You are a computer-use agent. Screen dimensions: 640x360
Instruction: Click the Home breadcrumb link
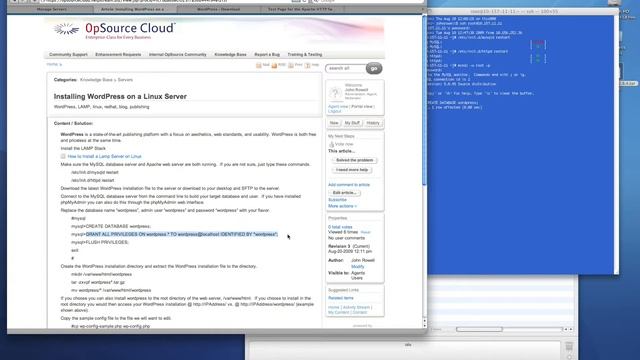coord(52,64)
